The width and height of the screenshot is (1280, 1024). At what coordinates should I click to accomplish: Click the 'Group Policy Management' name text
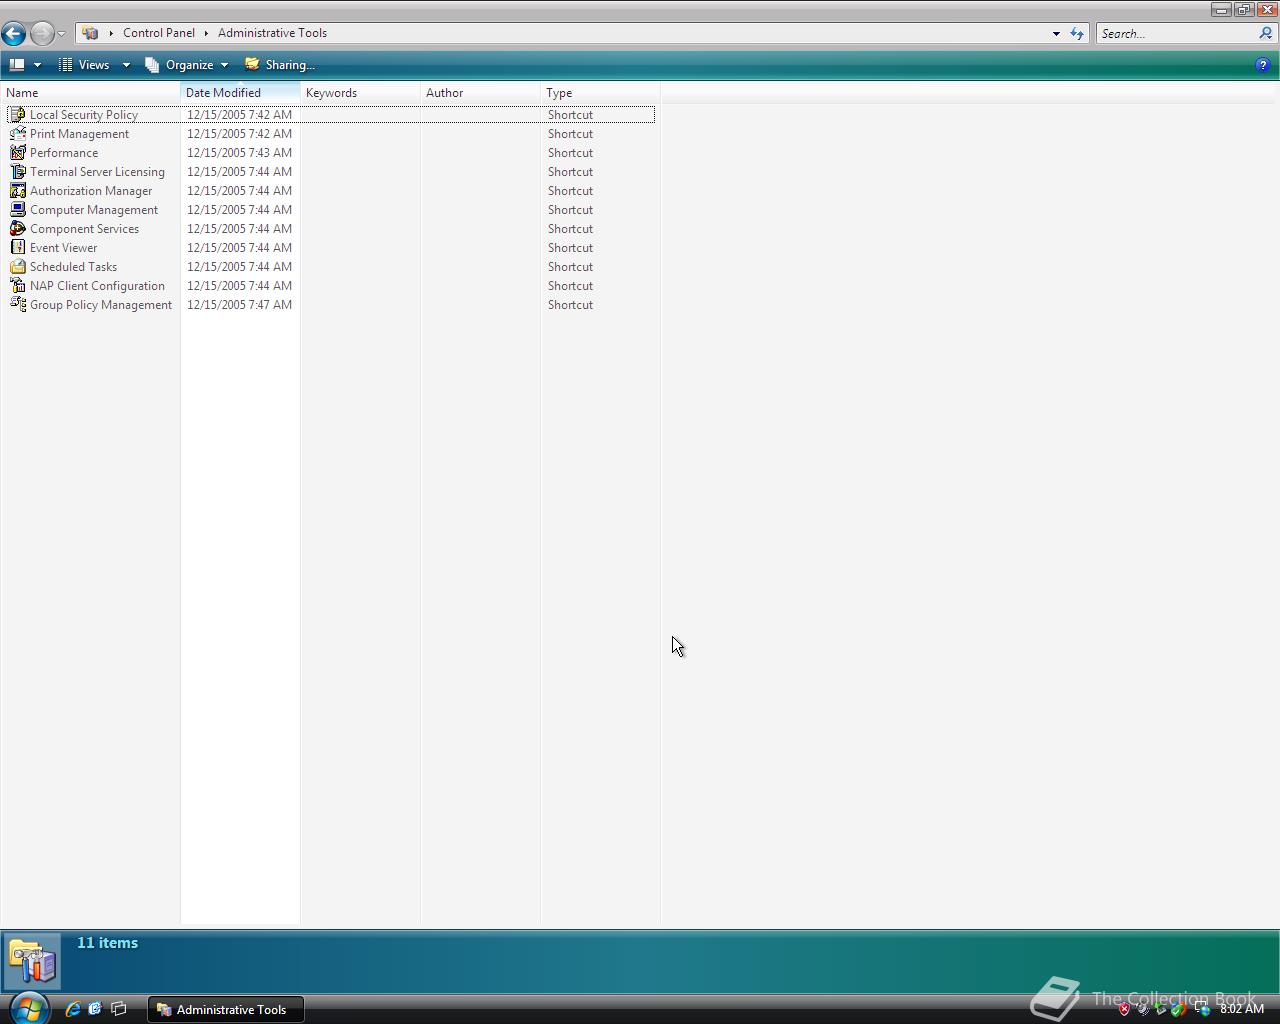(101, 305)
